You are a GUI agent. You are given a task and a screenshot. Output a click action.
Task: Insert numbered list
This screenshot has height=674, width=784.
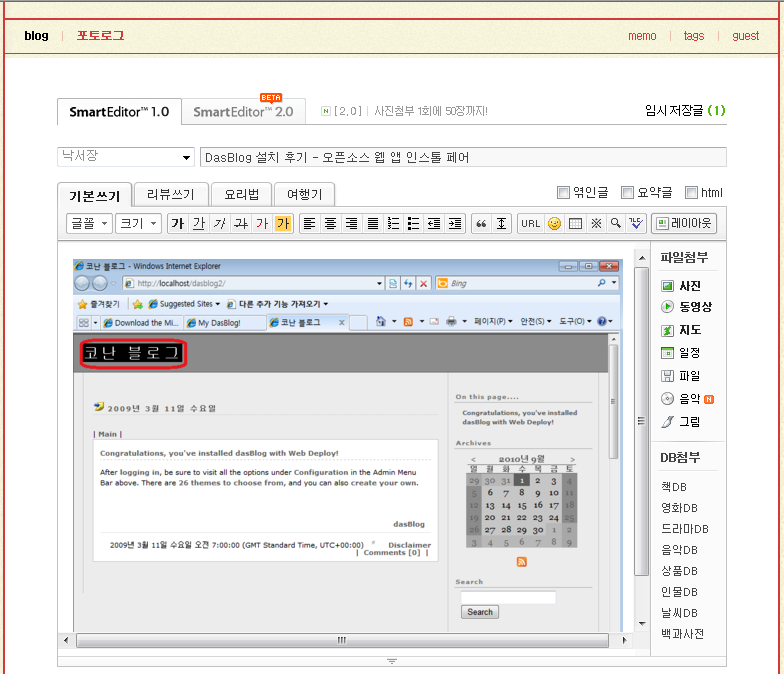tap(394, 224)
